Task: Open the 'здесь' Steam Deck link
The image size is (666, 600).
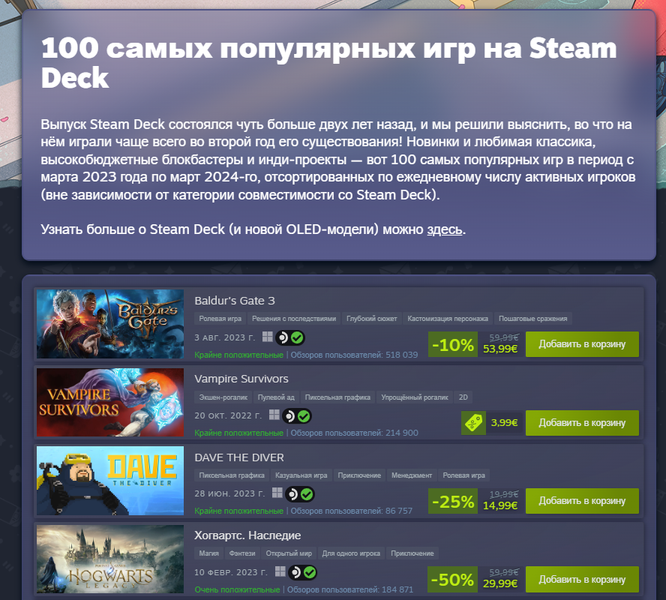Action: (444, 230)
